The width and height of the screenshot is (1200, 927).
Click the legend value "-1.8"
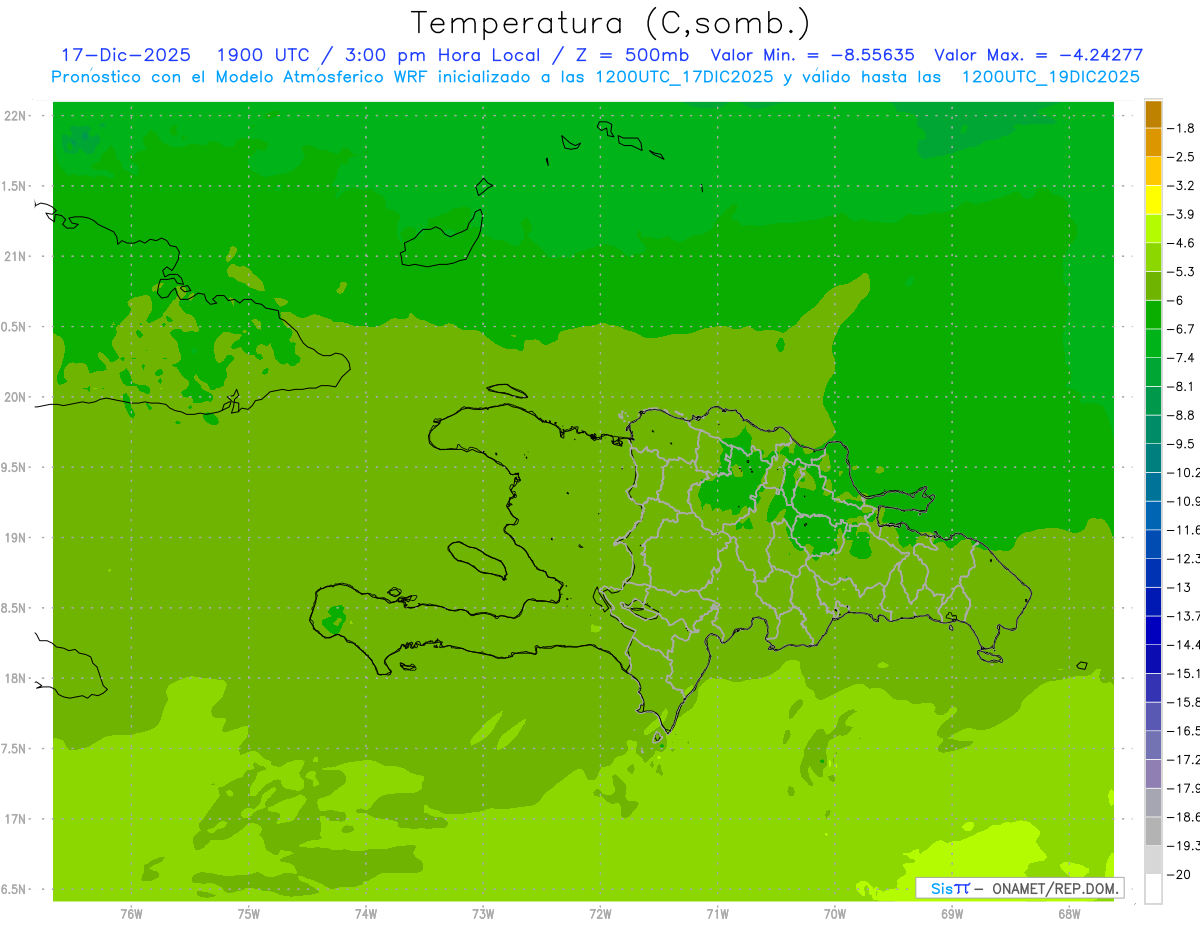click(1181, 128)
